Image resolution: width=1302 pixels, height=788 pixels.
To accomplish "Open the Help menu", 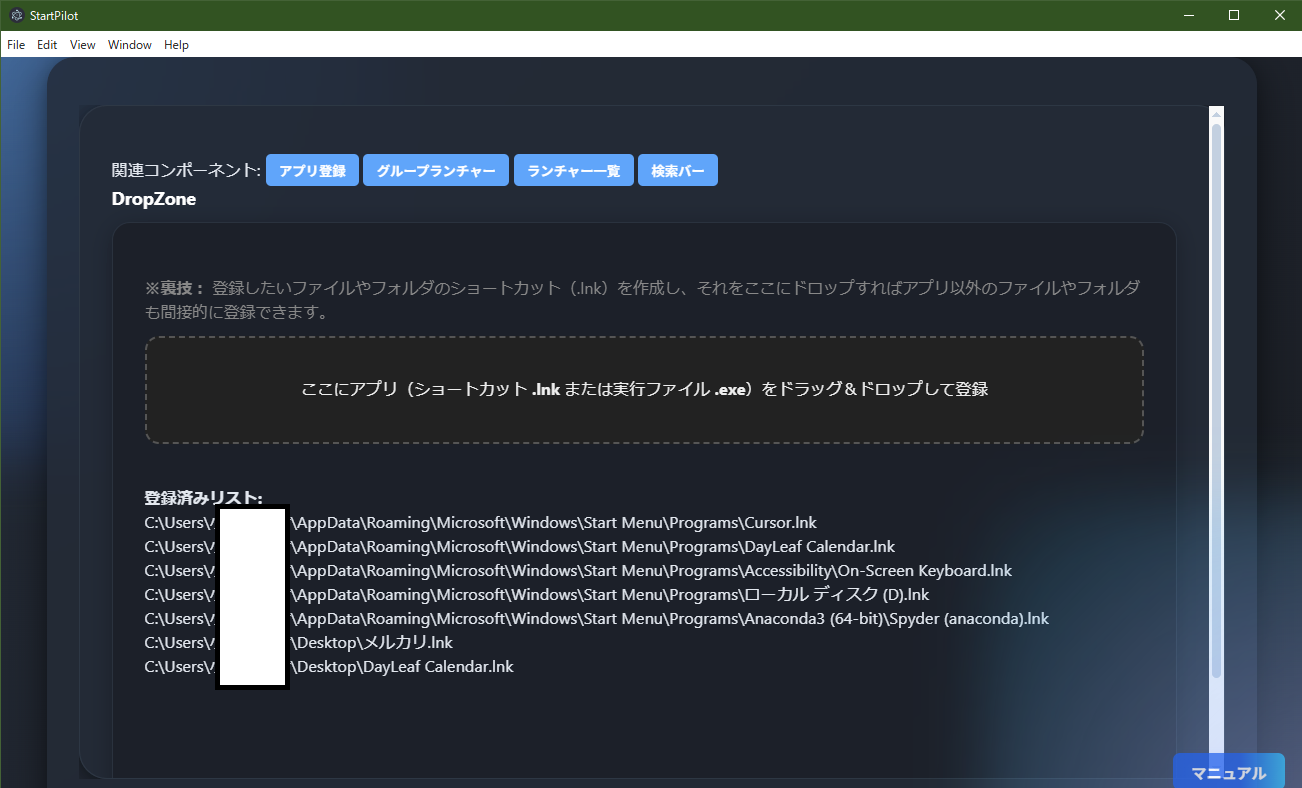I will (x=176, y=44).
